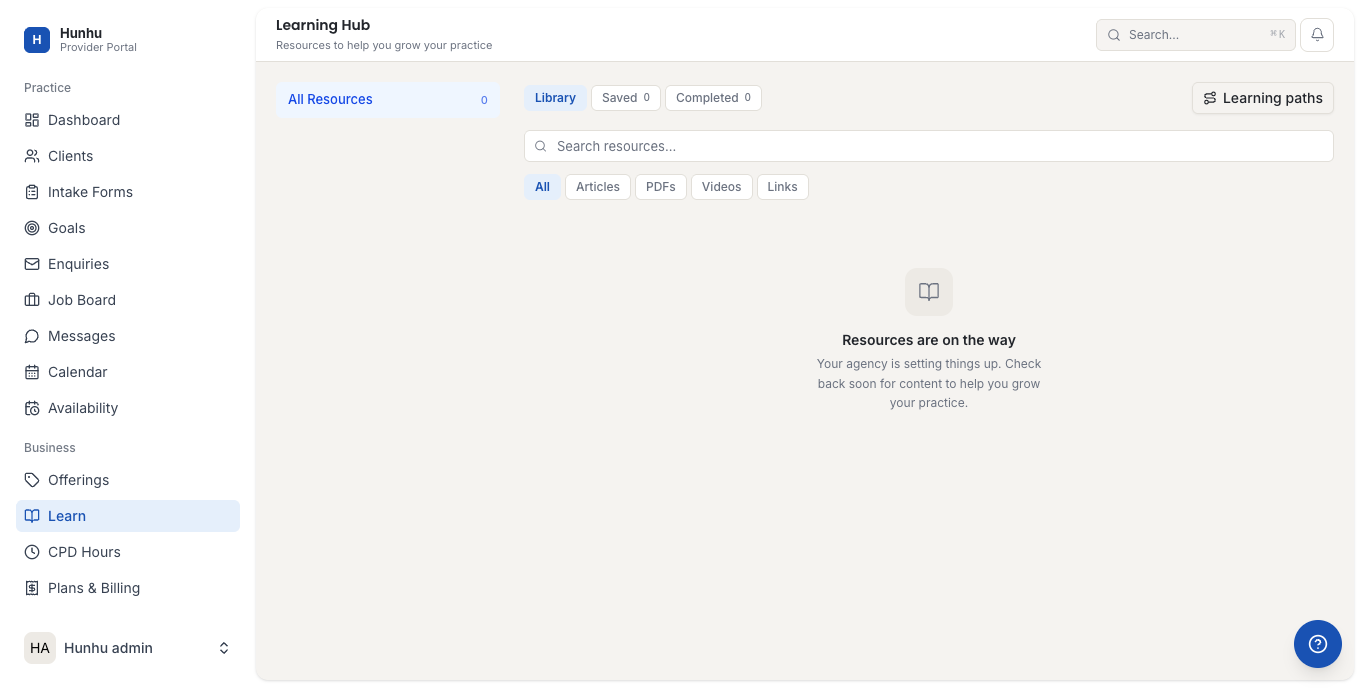
Task: Click the Plans & Billing receipt icon
Action: coord(32,588)
